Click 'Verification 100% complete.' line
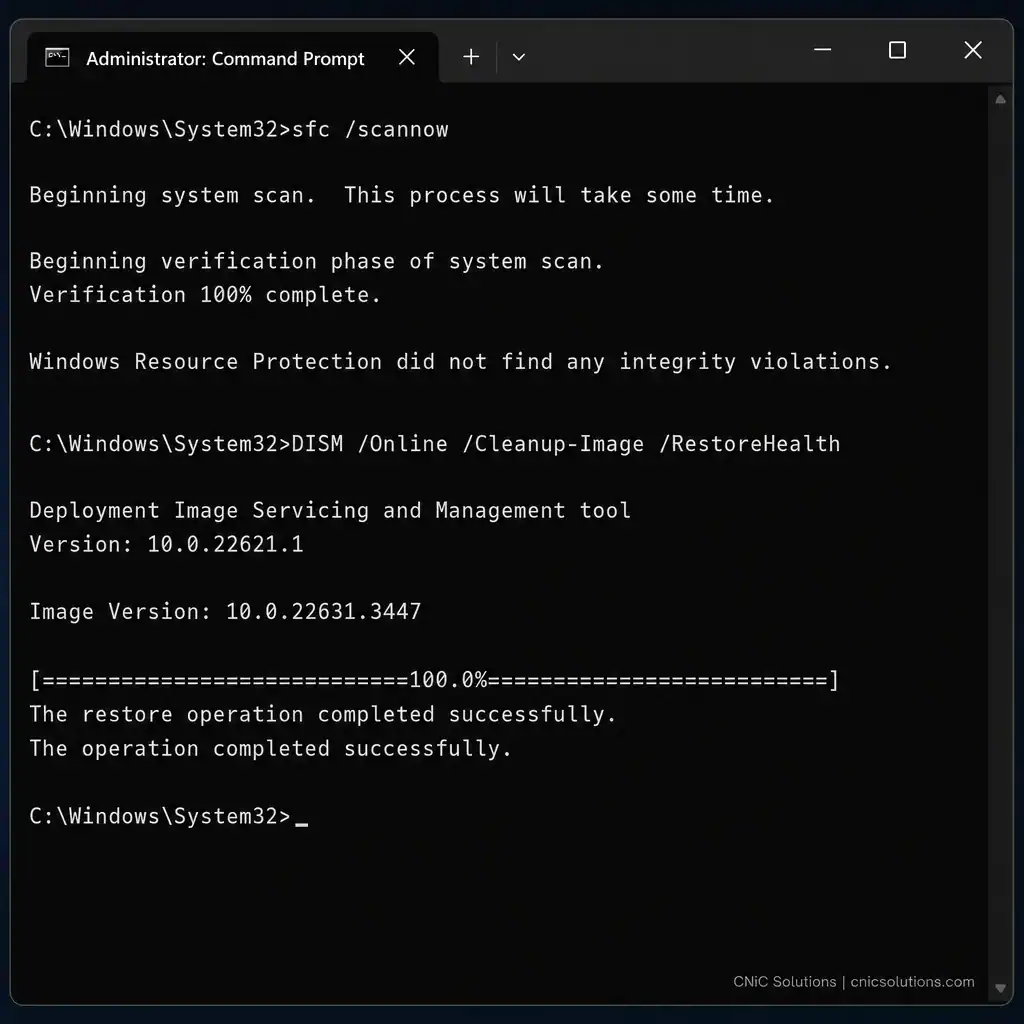This screenshot has width=1024, height=1024. click(205, 295)
